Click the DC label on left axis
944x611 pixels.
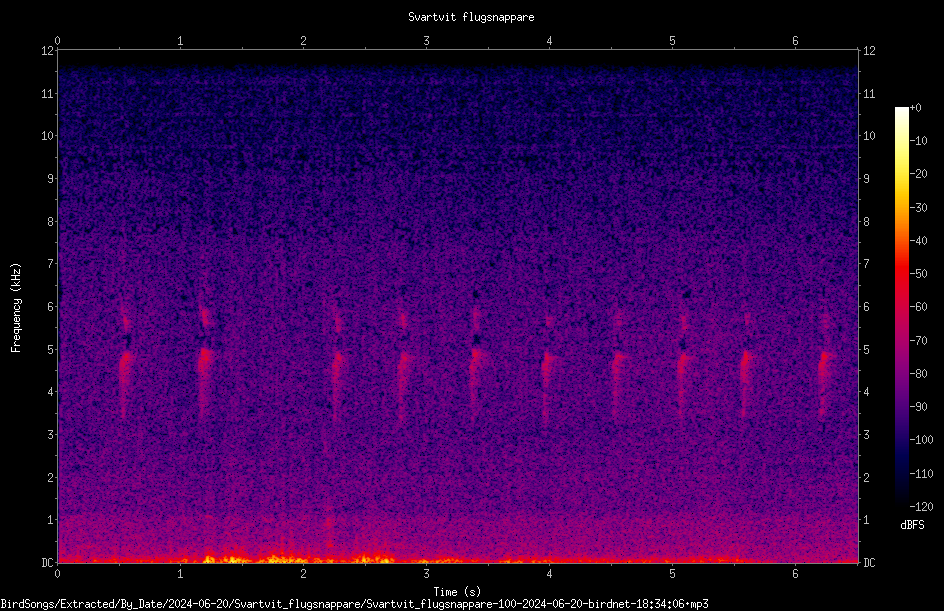47,562
